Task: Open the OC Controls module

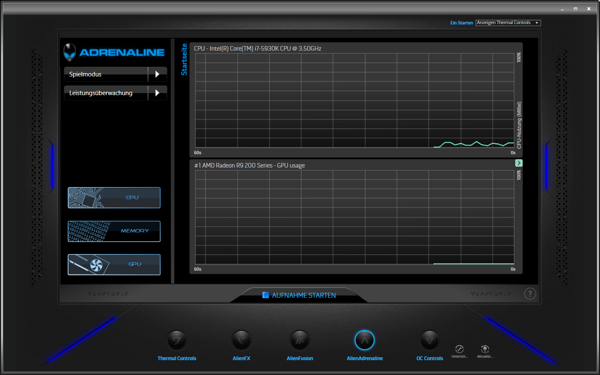Action: (x=429, y=340)
